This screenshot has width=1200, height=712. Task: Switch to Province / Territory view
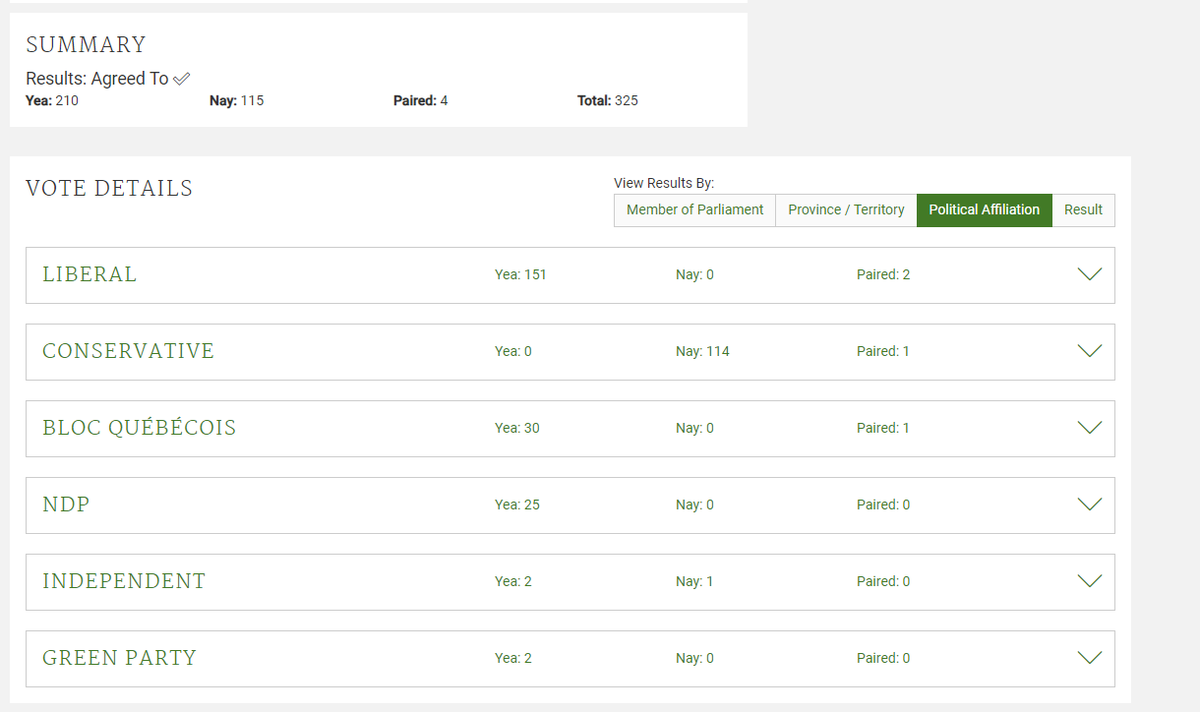tap(846, 210)
